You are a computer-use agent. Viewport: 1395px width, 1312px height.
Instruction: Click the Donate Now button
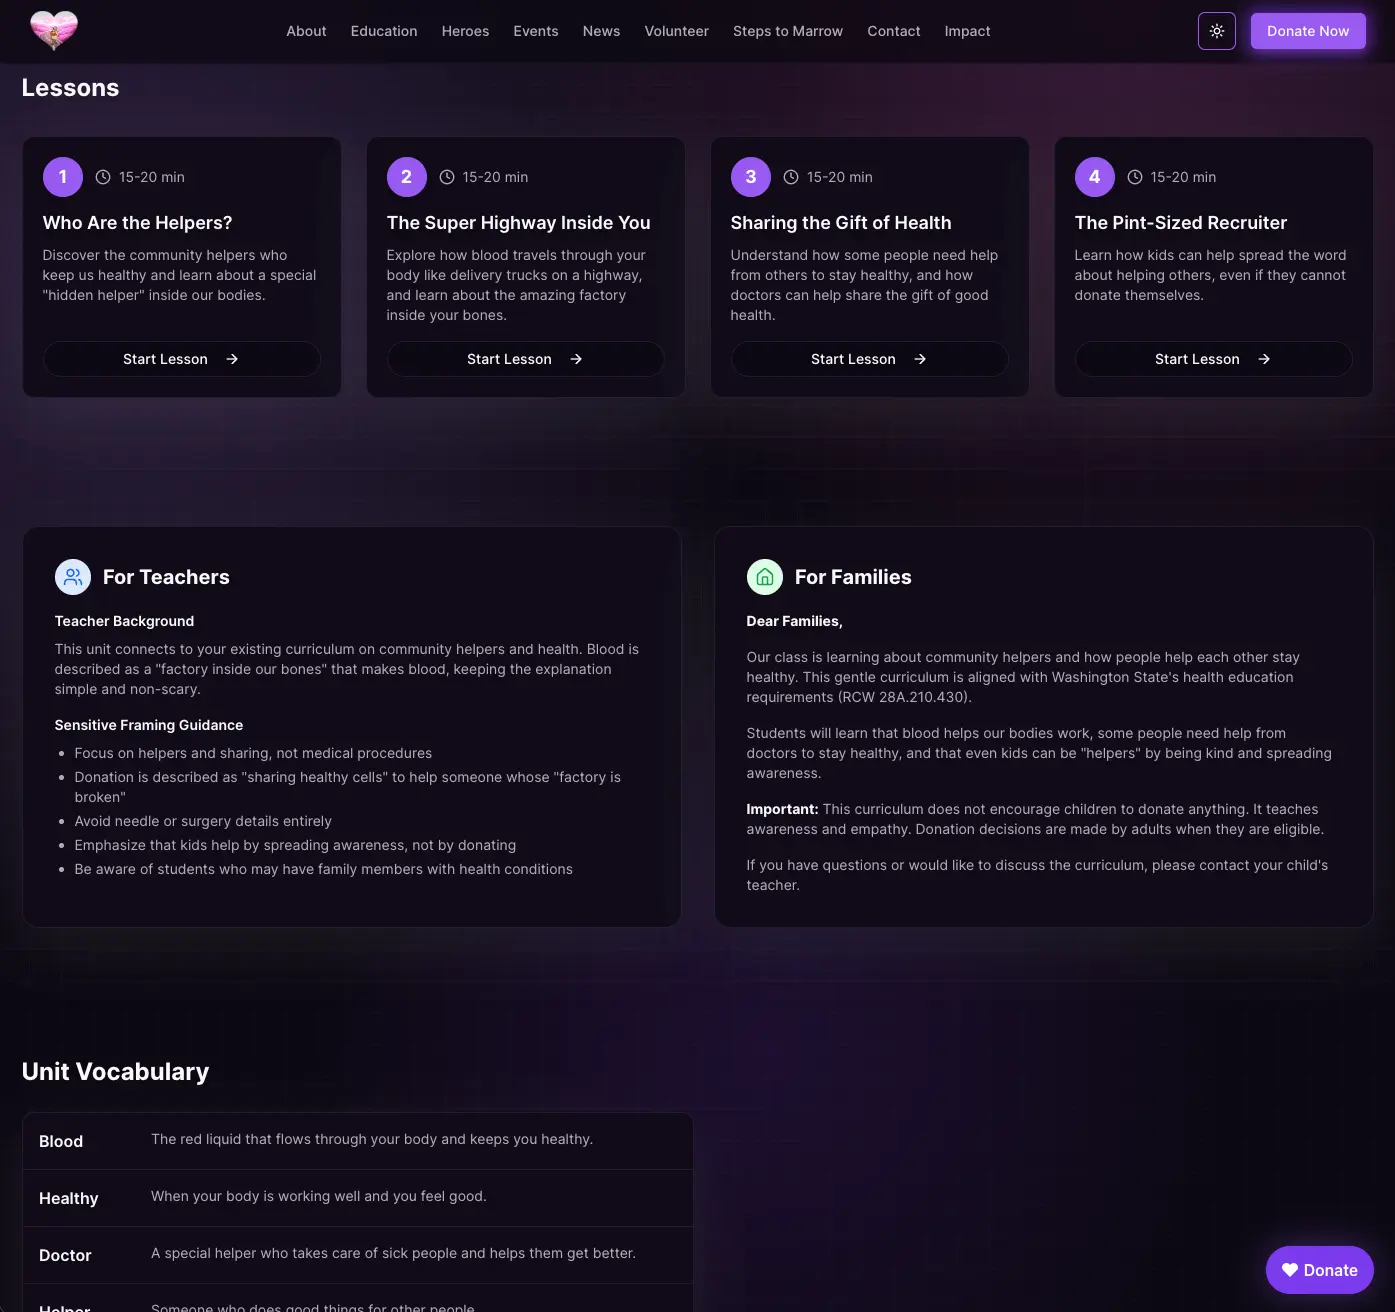point(1308,31)
